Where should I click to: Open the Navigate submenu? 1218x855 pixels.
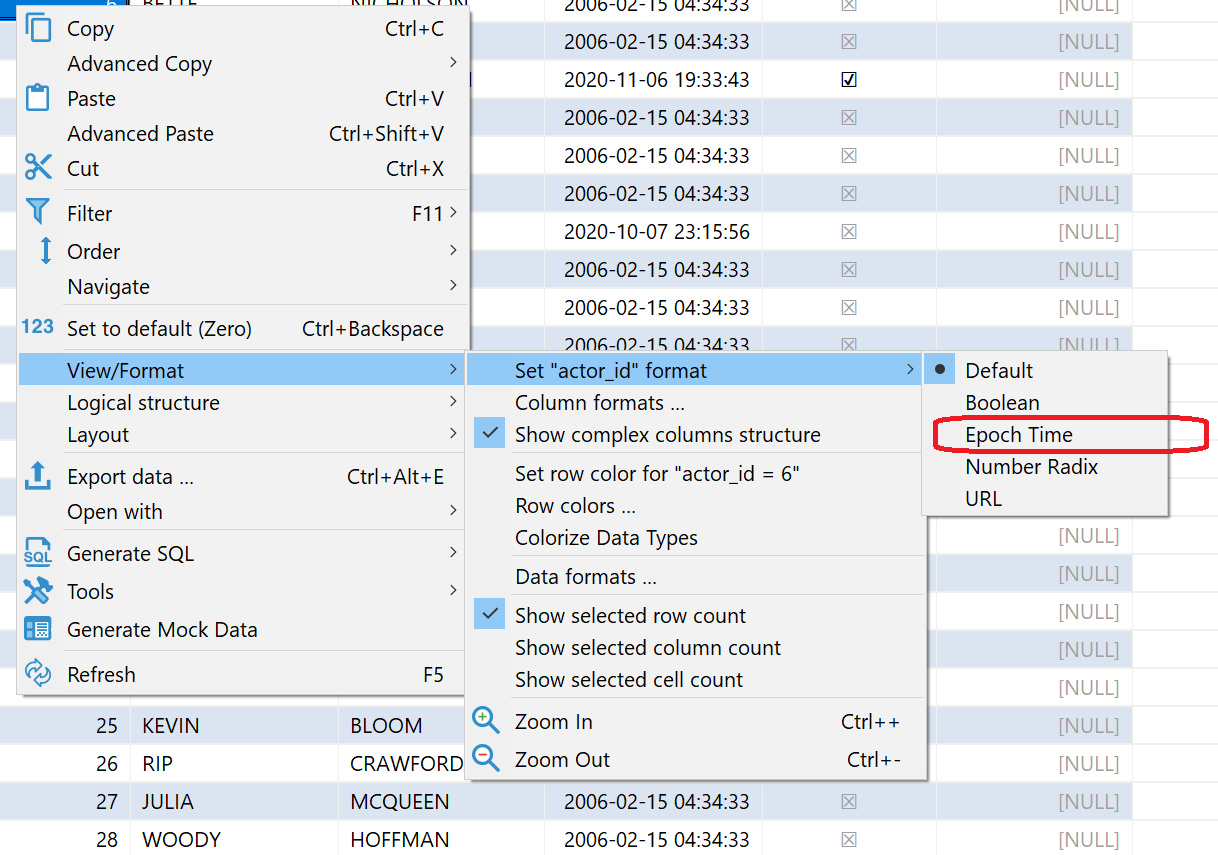108,286
